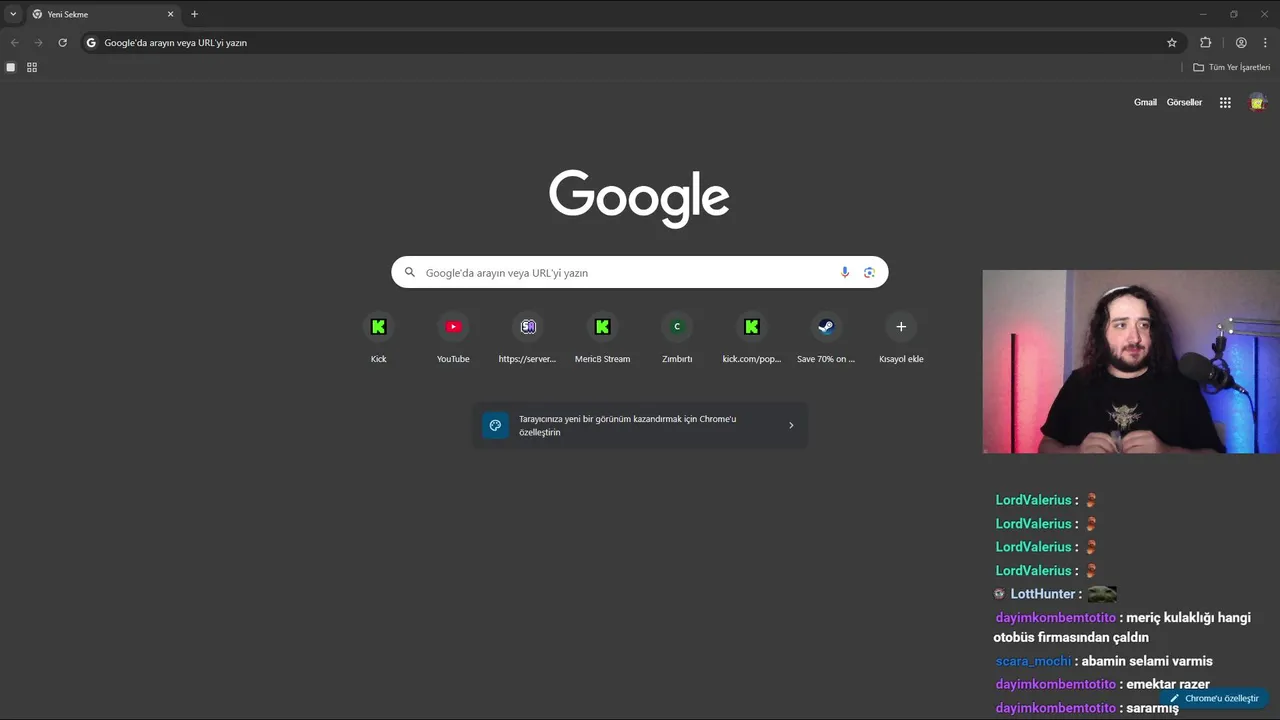
Task: Search by image with Google Lens icon
Action: (x=869, y=273)
